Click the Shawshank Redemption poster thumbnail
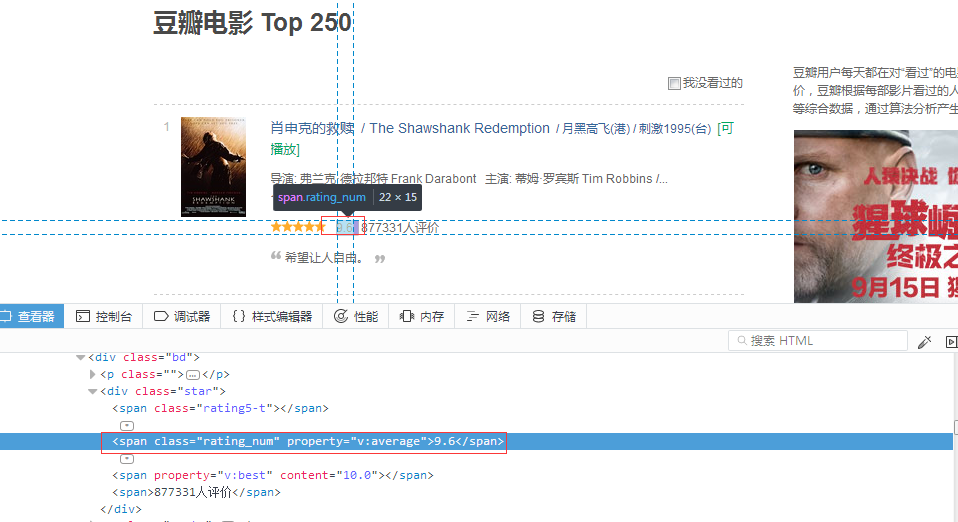The image size is (958, 522). pyautogui.click(x=213, y=167)
